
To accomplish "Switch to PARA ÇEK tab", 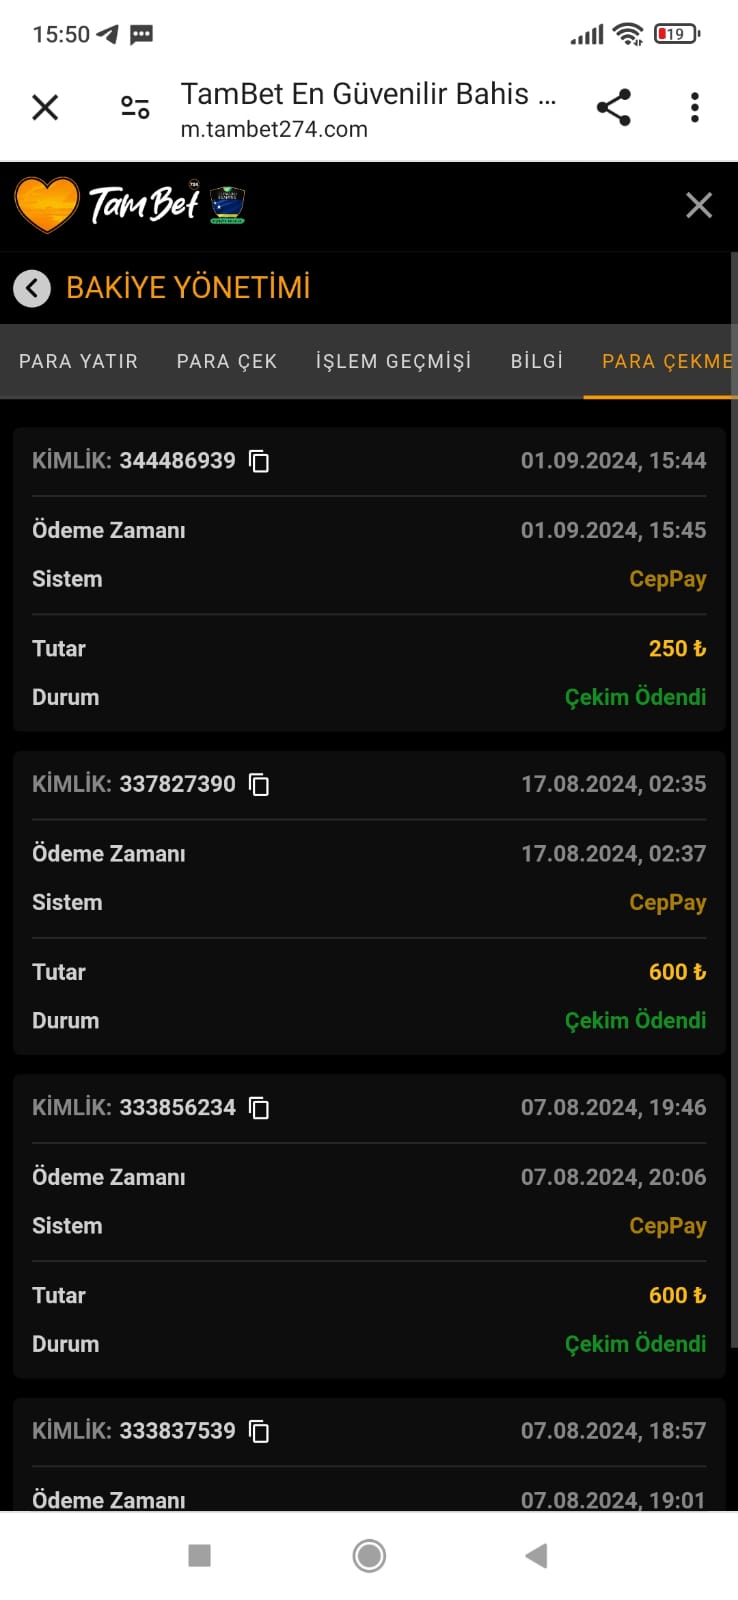I will [226, 361].
